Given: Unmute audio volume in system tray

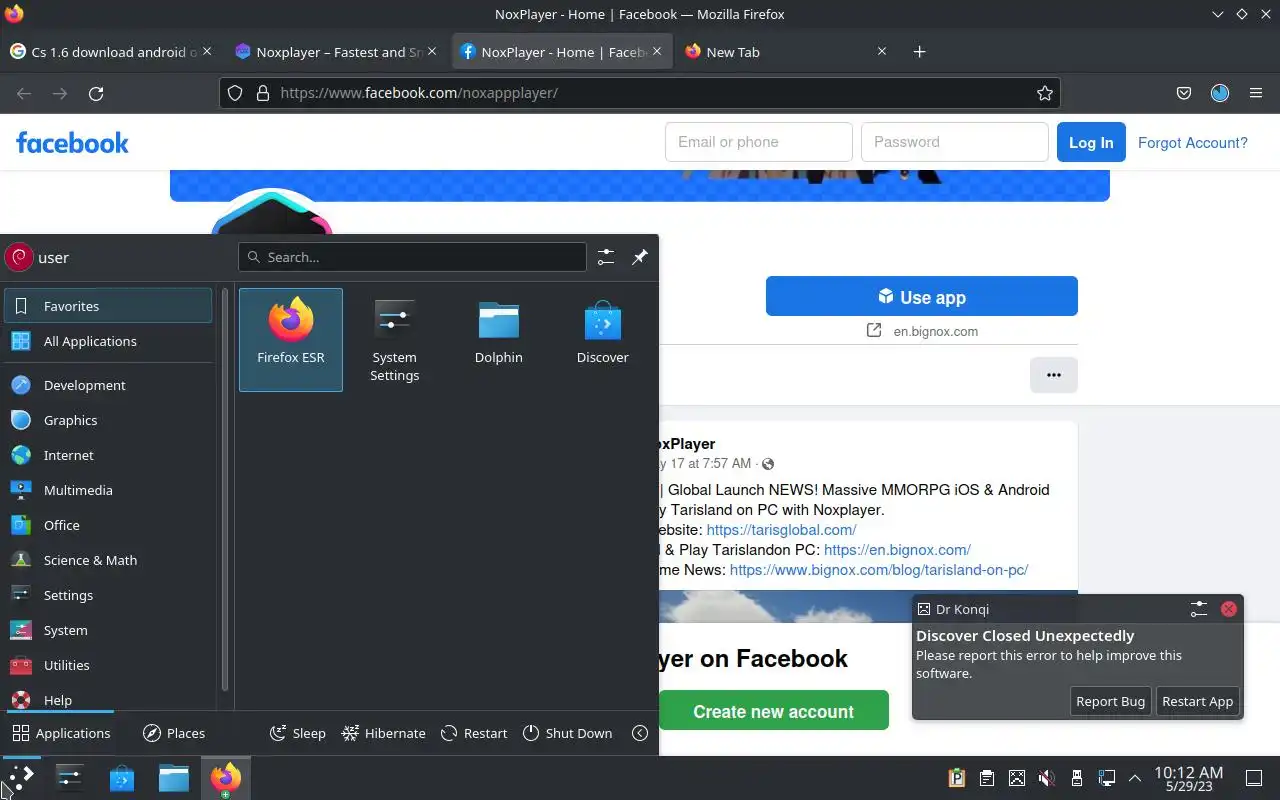Looking at the screenshot, I should coord(1046,778).
